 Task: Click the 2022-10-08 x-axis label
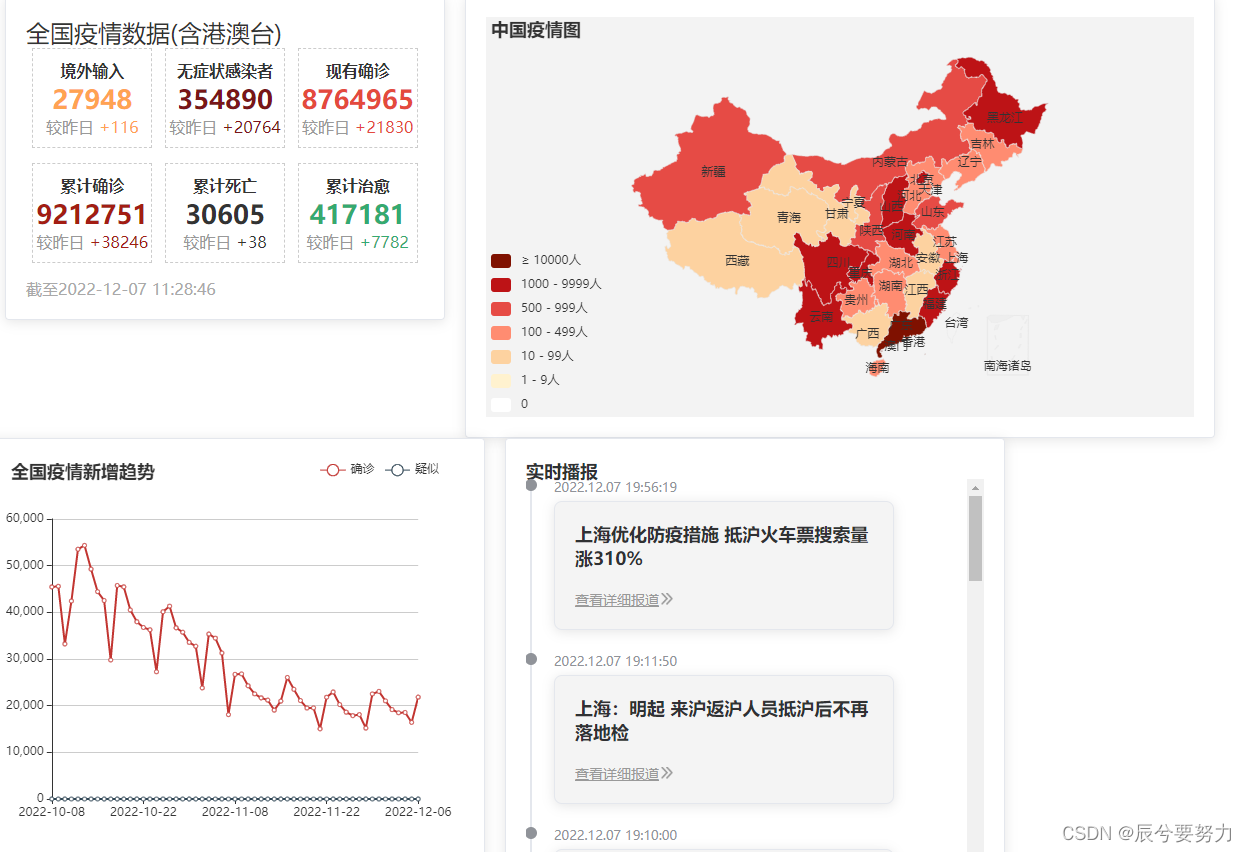point(52,812)
